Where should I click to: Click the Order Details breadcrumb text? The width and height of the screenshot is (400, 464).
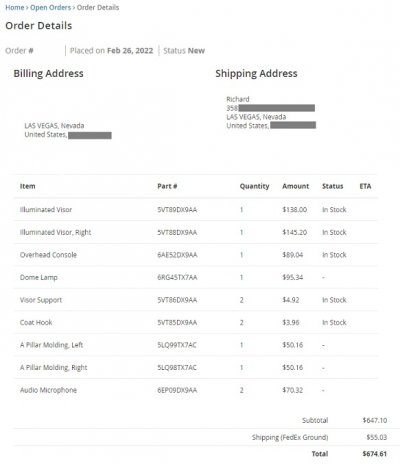pyautogui.click(x=98, y=7)
